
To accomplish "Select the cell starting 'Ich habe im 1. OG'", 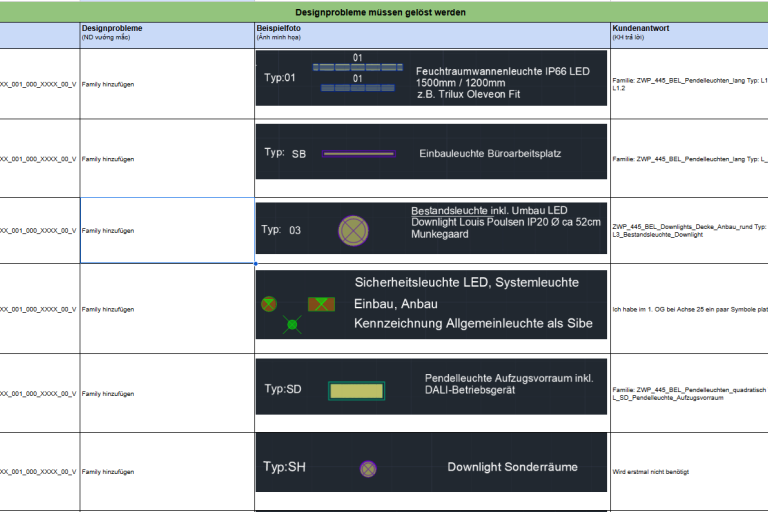I will coord(689,309).
